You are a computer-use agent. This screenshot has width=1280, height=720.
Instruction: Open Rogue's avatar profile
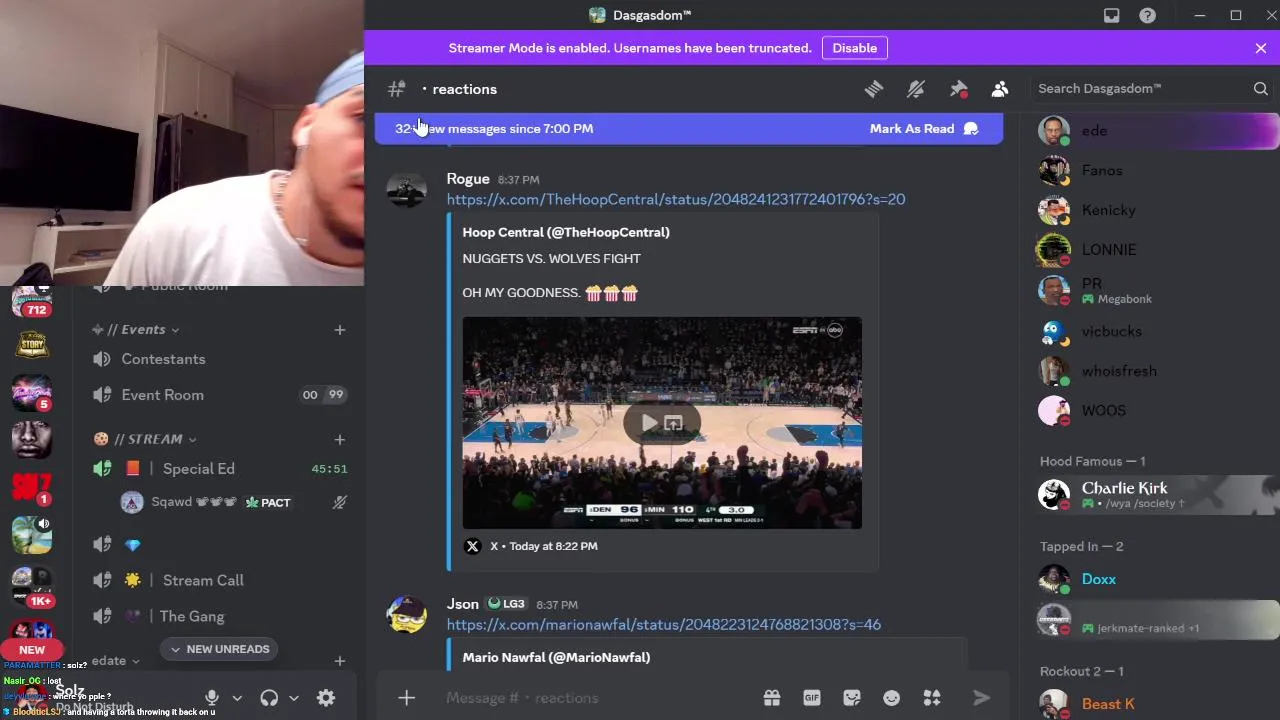[x=406, y=189]
